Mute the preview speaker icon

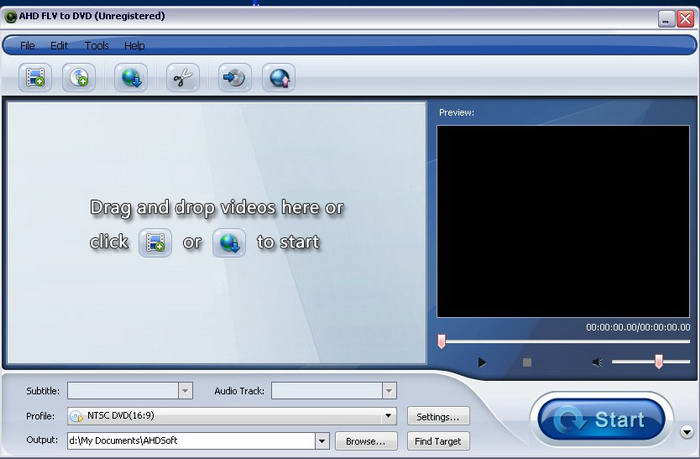pos(597,362)
